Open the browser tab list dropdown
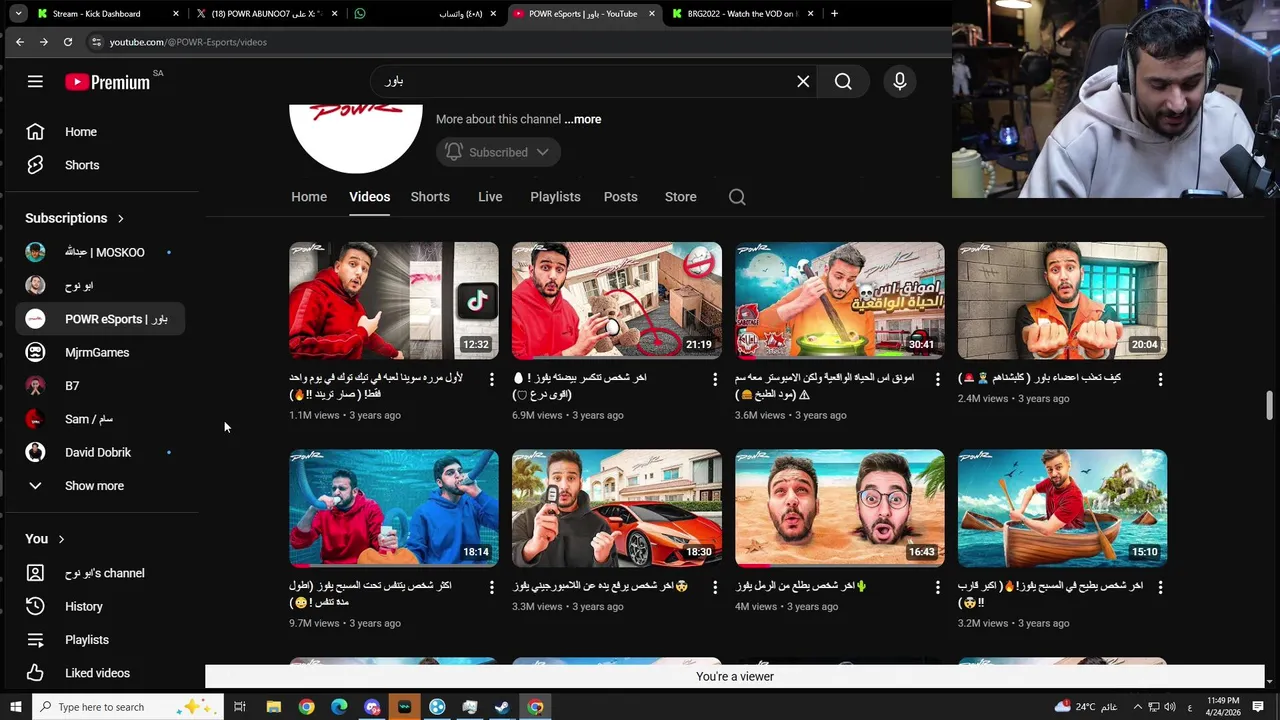Viewport: 1280px width, 720px height. pos(18,14)
